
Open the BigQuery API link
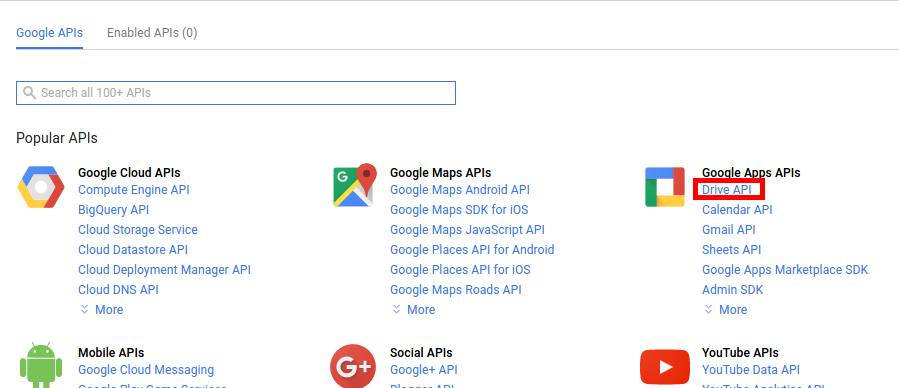pyautogui.click(x=114, y=210)
